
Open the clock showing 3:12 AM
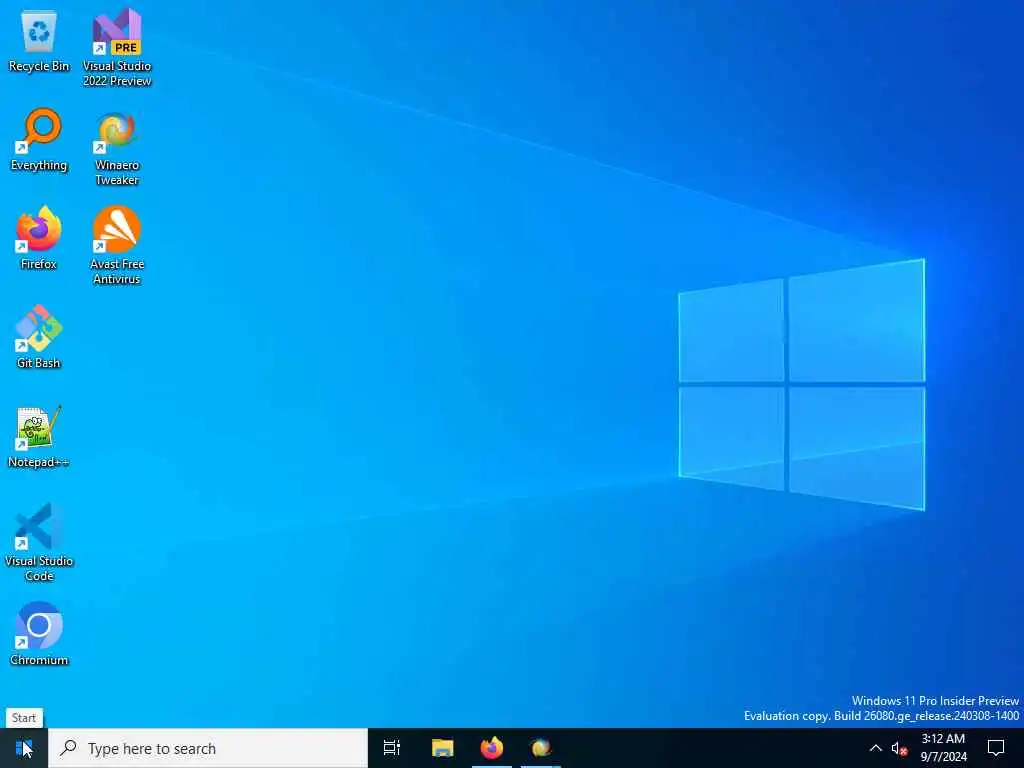(x=944, y=748)
